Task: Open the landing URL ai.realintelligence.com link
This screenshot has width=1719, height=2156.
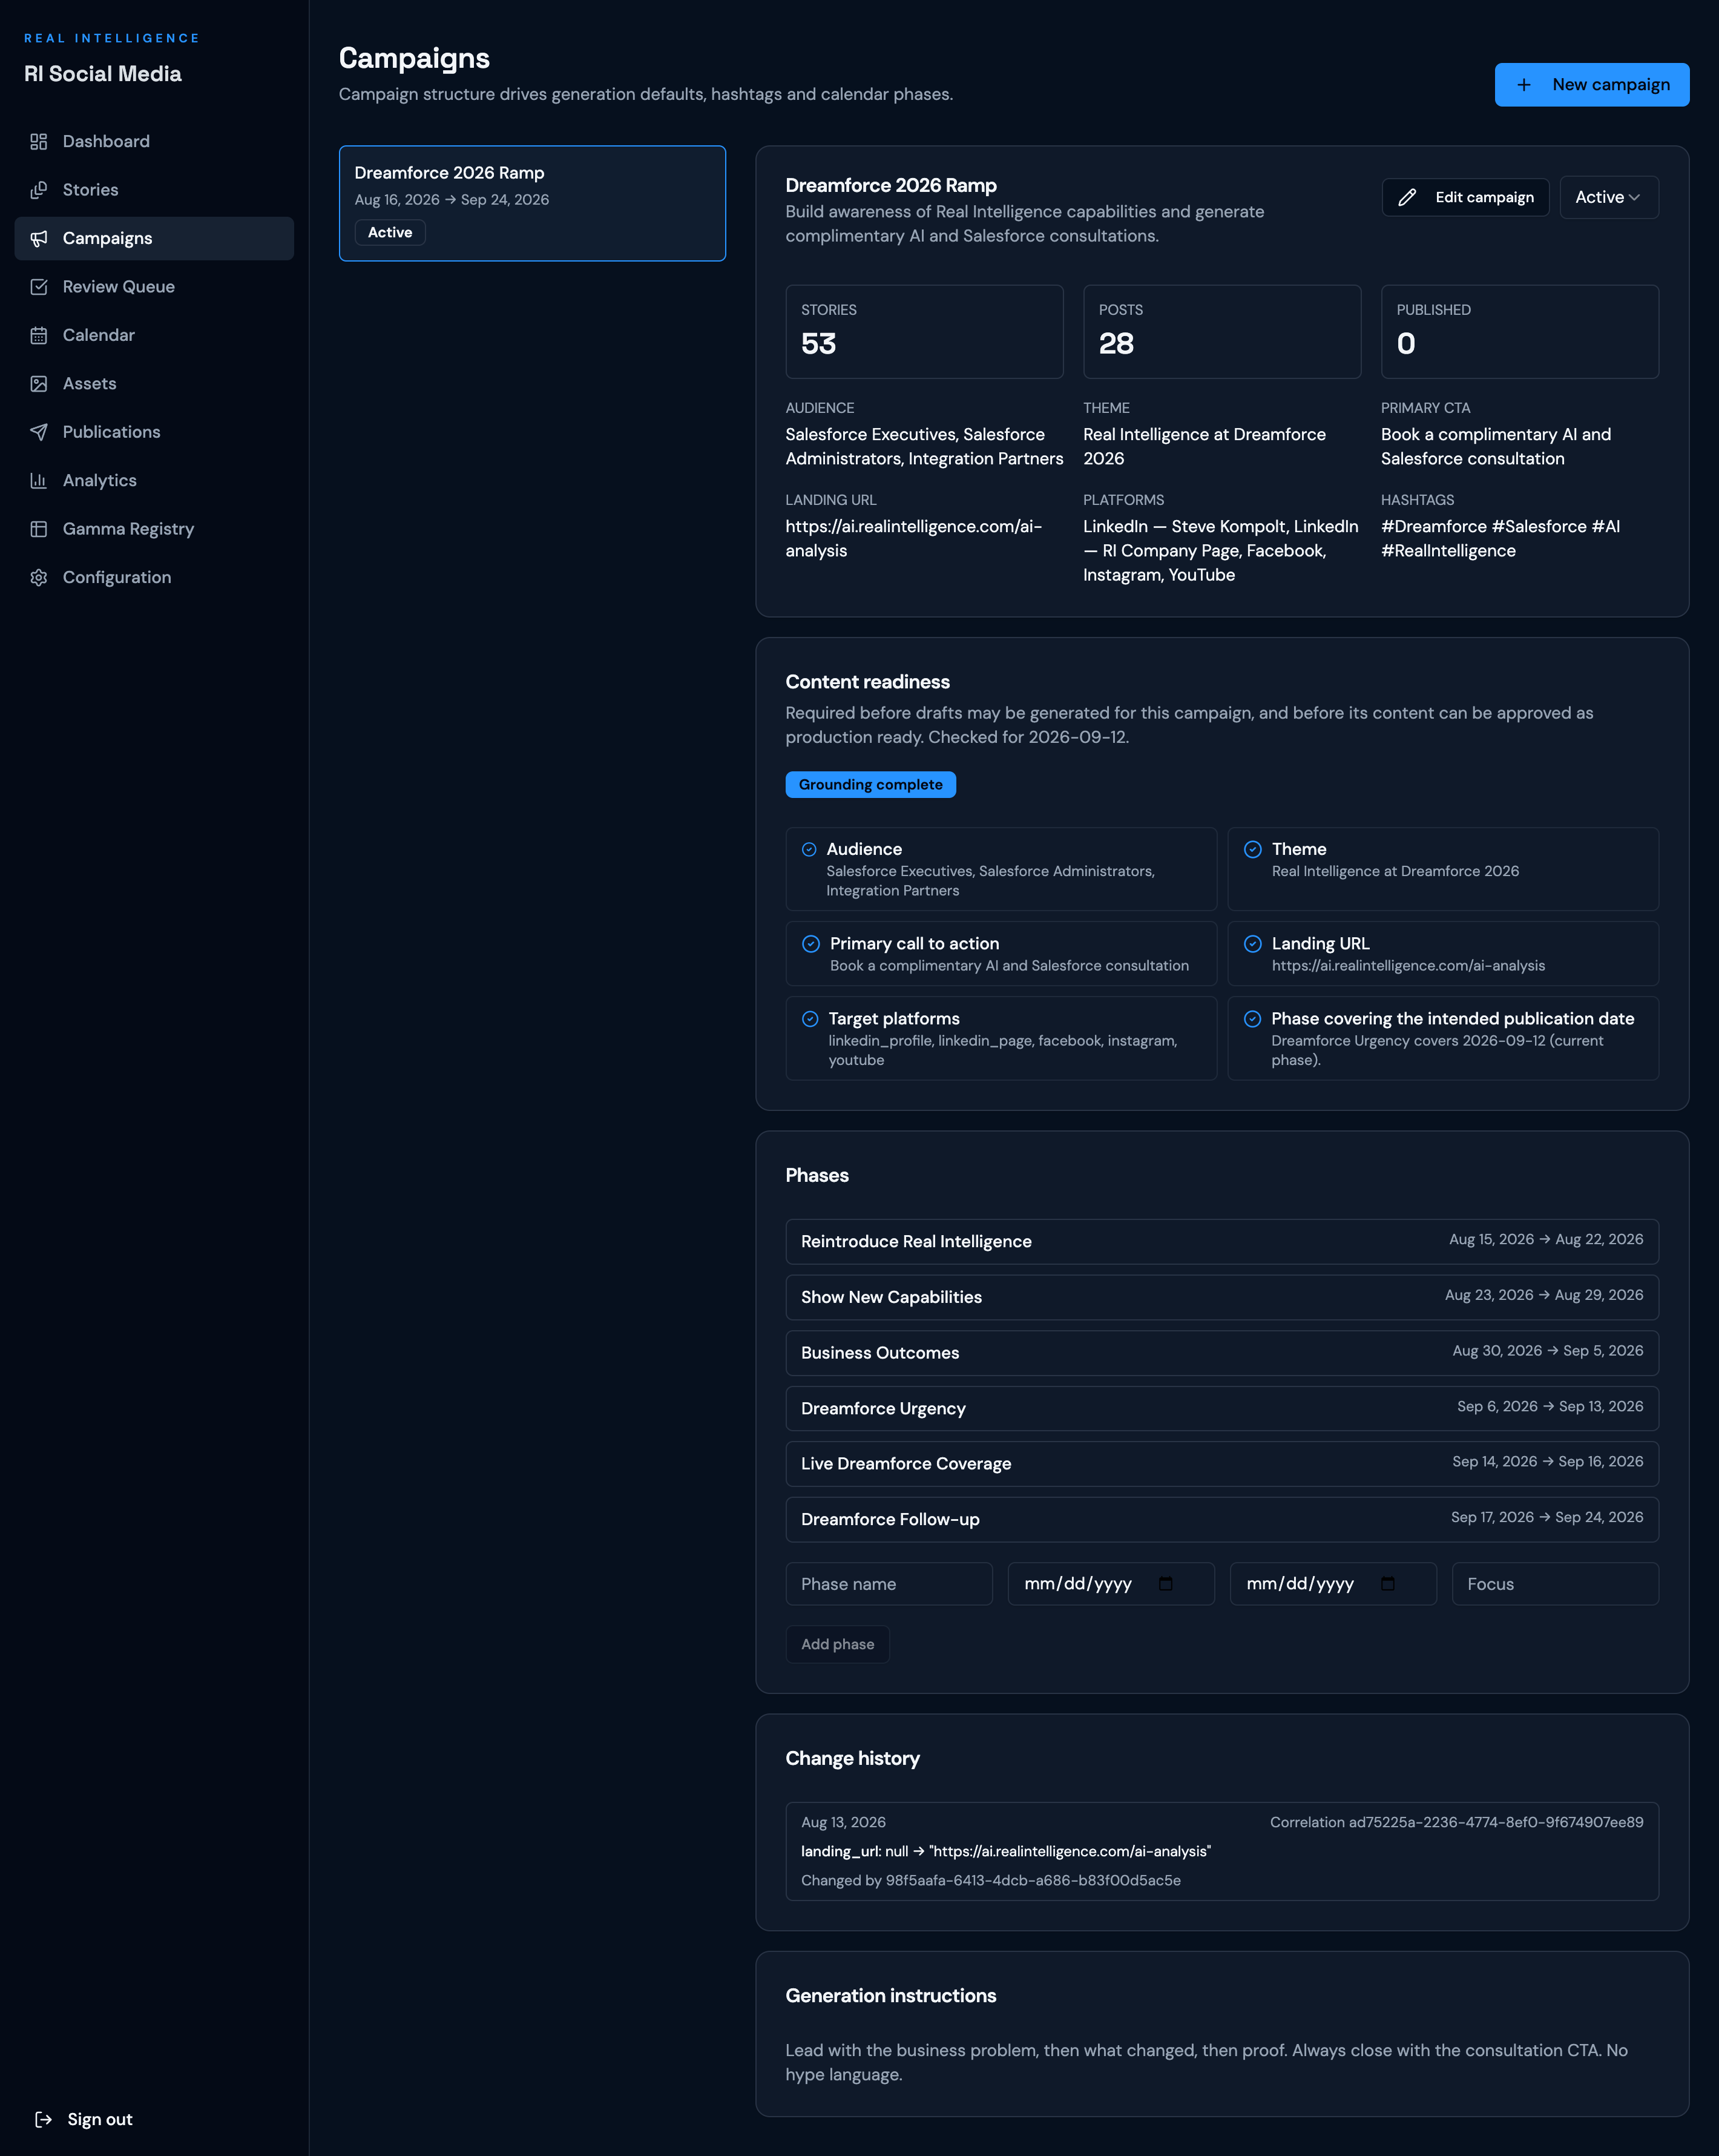Action: tap(913, 538)
